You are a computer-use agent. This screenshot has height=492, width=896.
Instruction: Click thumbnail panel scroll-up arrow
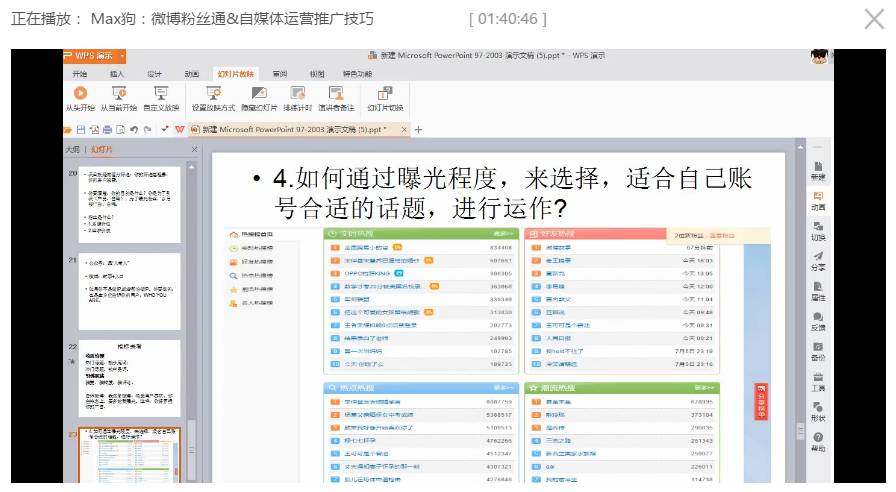(x=191, y=167)
